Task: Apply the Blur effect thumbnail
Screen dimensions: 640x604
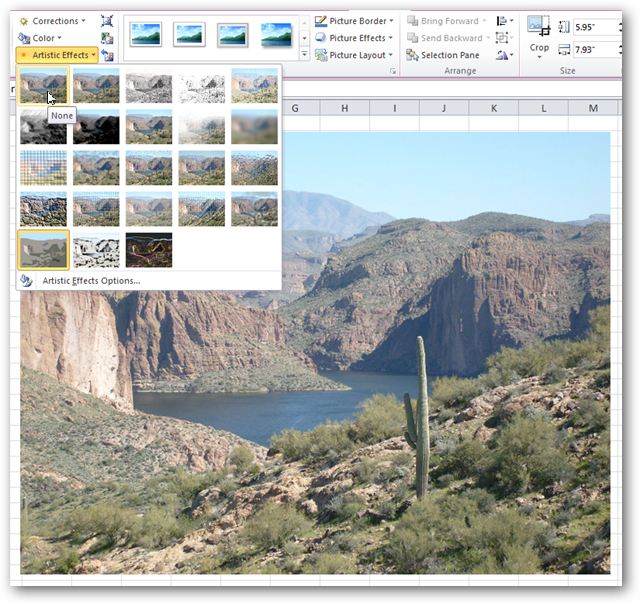Action: [x=254, y=127]
